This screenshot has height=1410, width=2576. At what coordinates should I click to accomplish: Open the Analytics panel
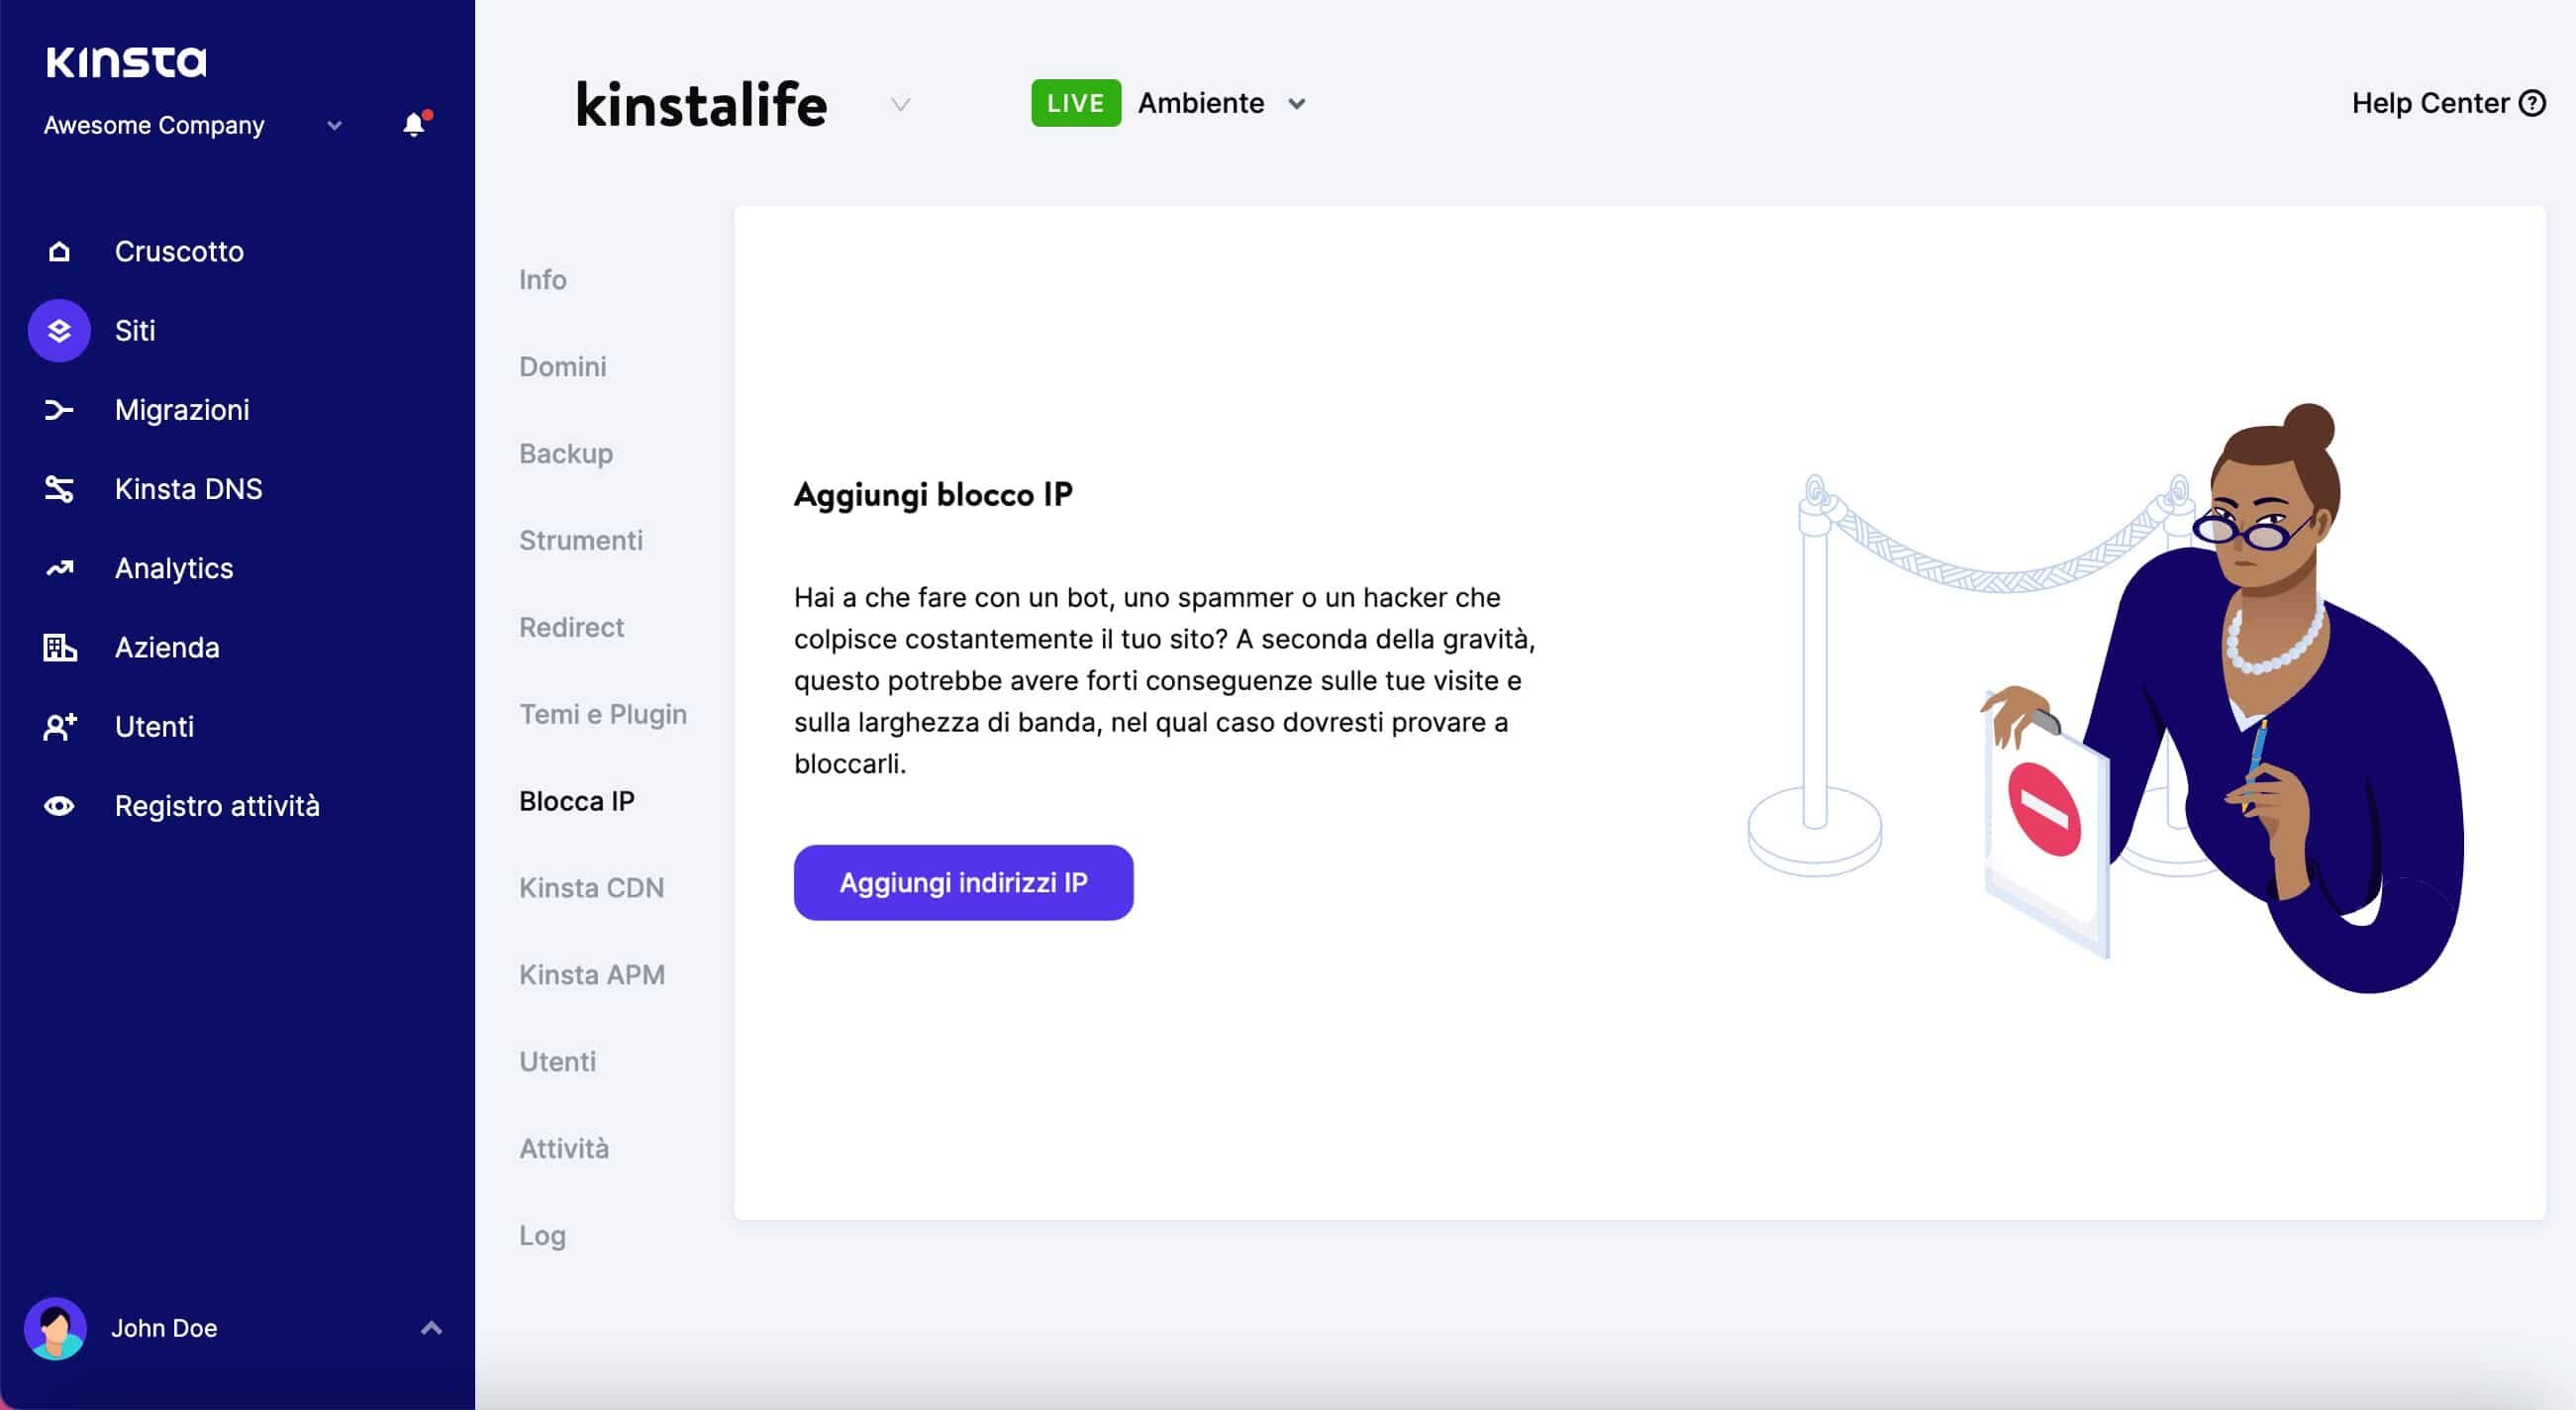click(173, 567)
